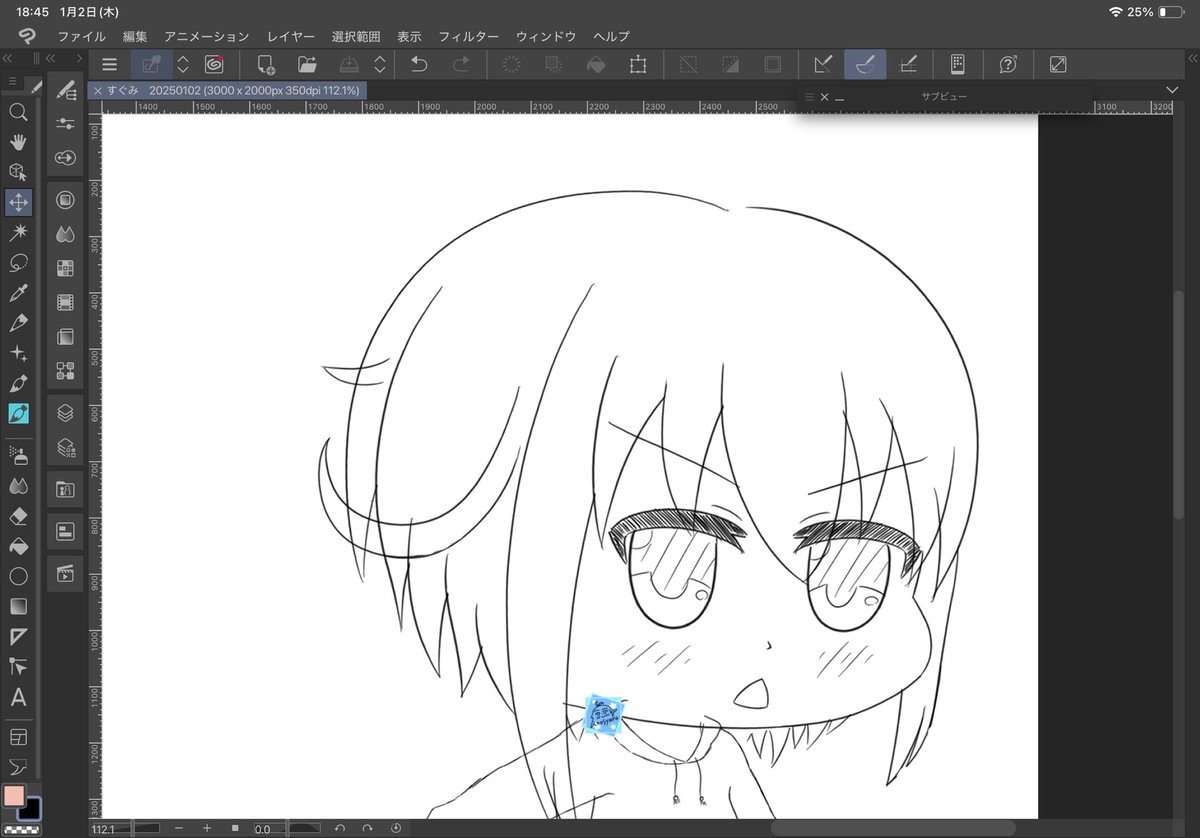Open the 表示 menu

pyautogui.click(x=409, y=36)
